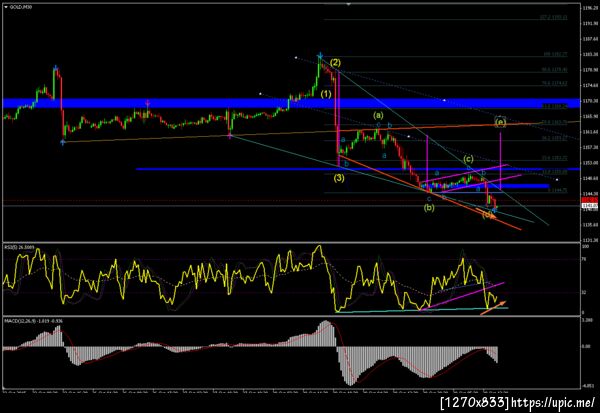Viewport: 600px width, 413px height.
Task: Select the wide blue resistance zone rectangle
Action: [x=291, y=103]
